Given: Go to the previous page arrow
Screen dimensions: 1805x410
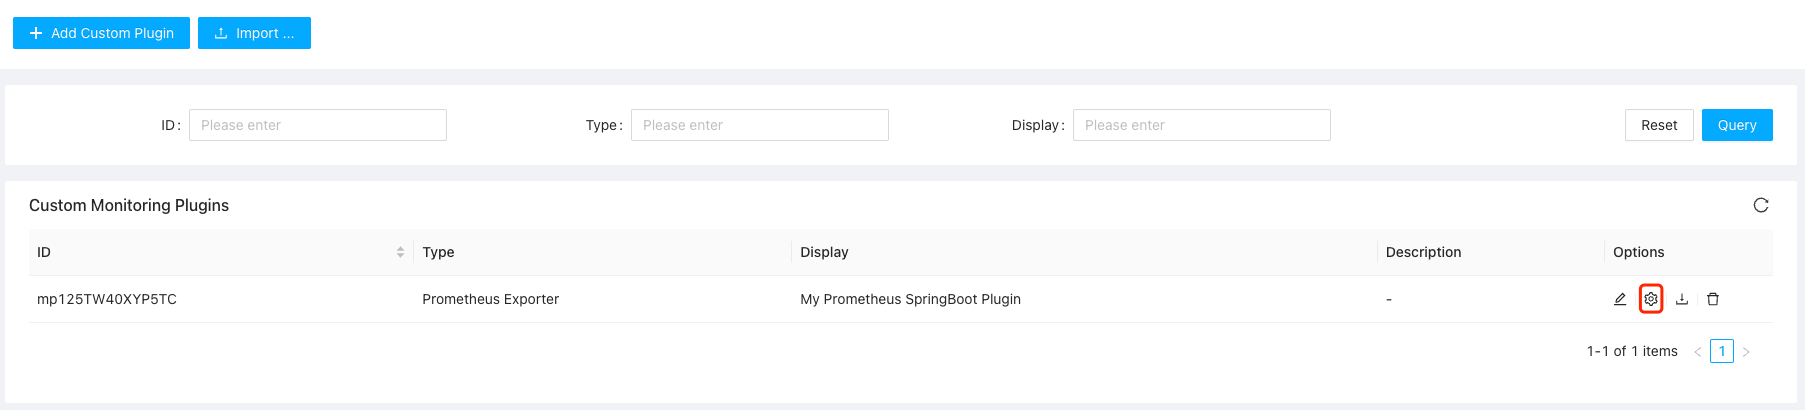Looking at the screenshot, I should coord(1697,352).
